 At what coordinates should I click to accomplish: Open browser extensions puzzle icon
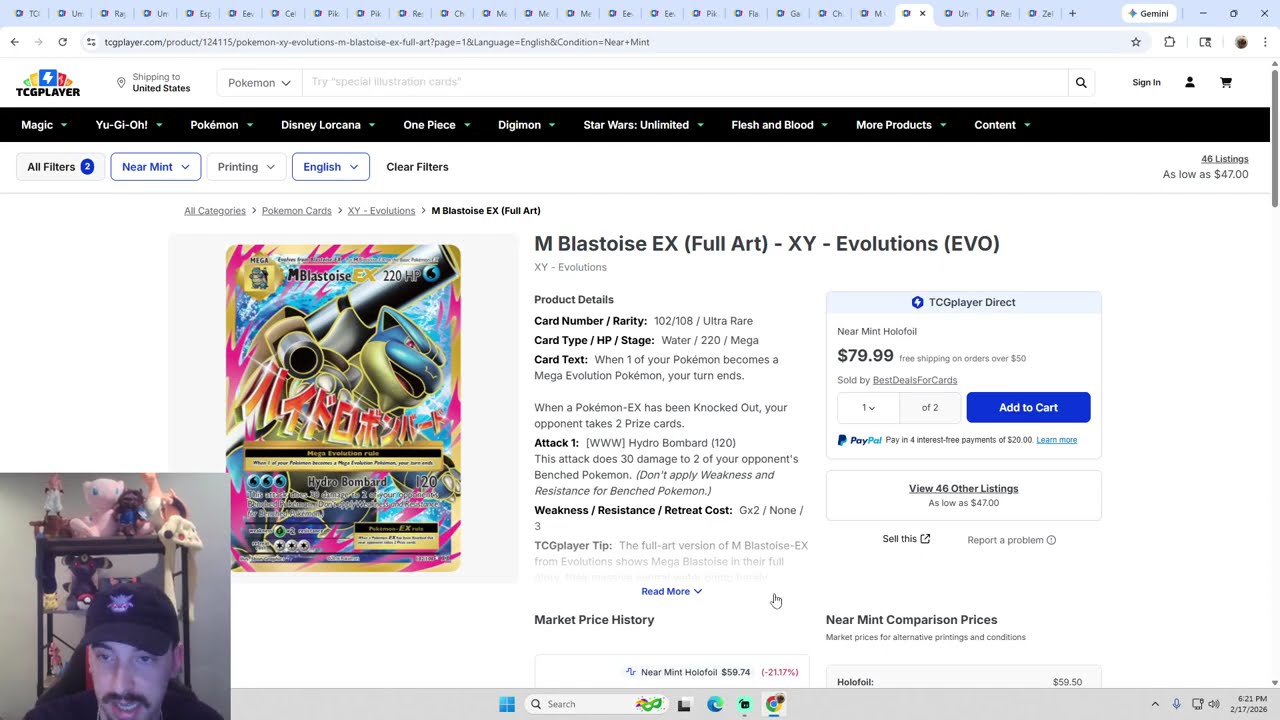pos(1169,42)
